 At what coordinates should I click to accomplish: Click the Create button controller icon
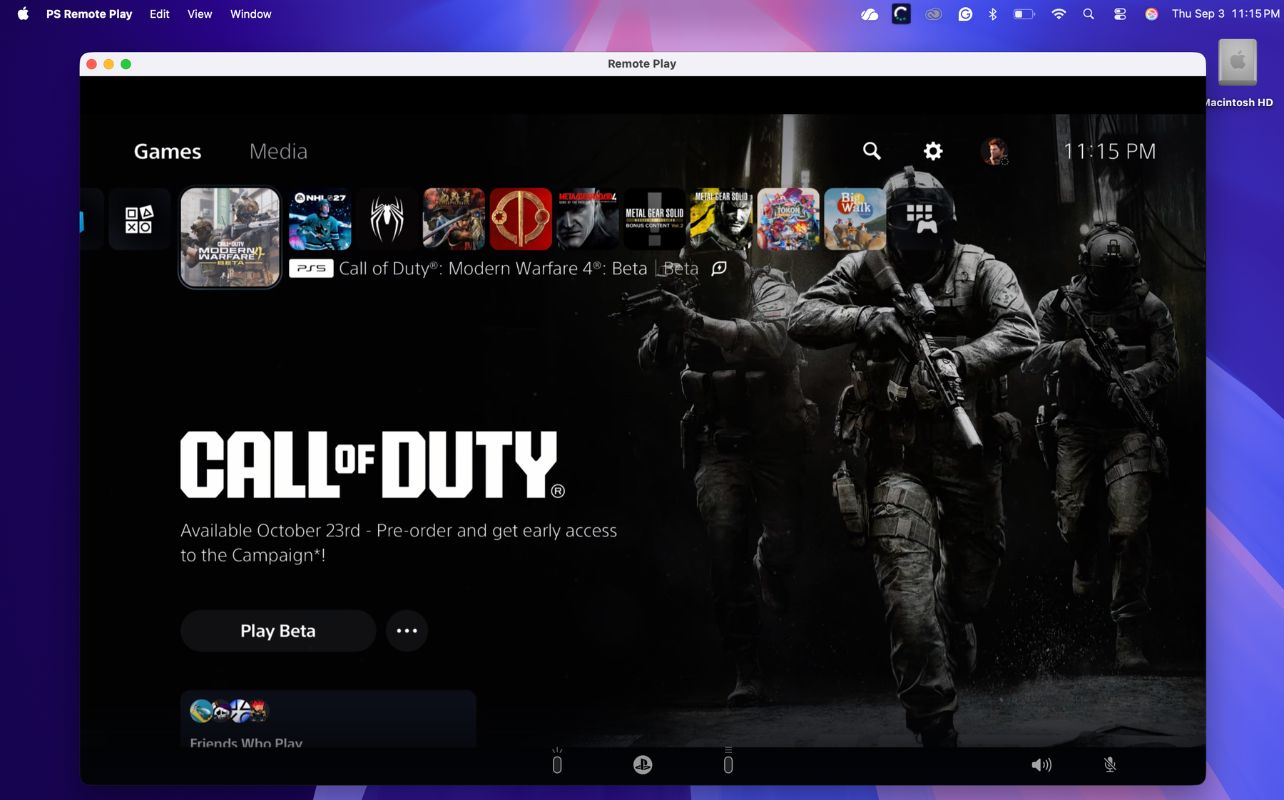557,762
